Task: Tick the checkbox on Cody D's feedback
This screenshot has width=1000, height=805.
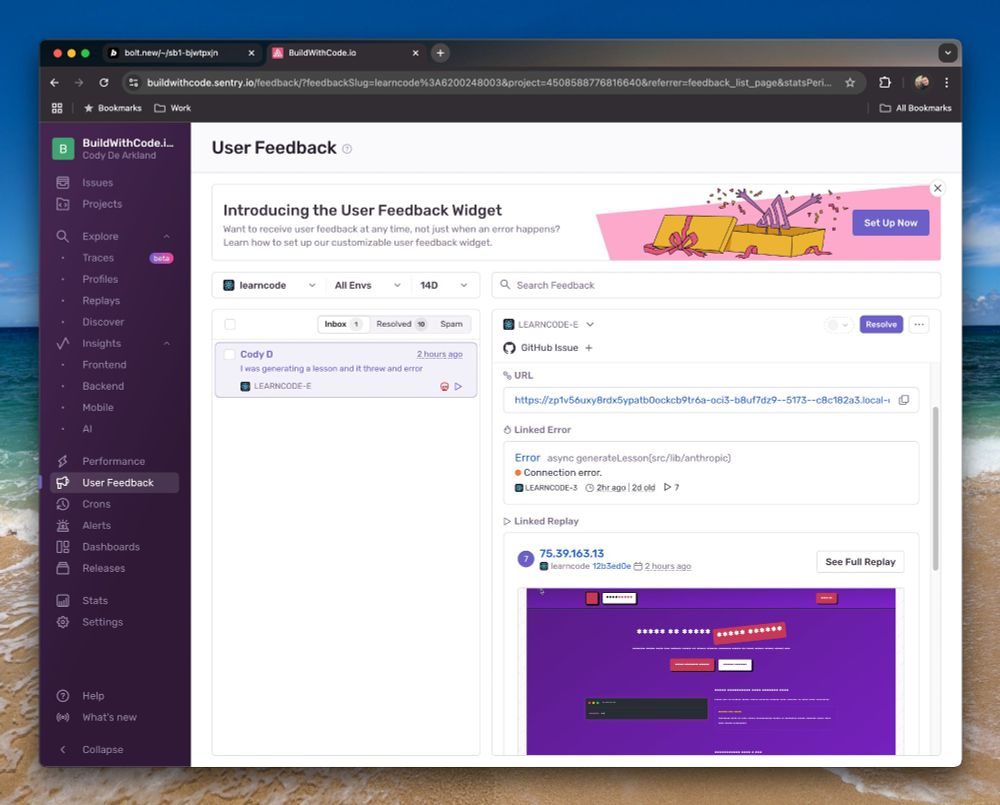Action: (229, 354)
